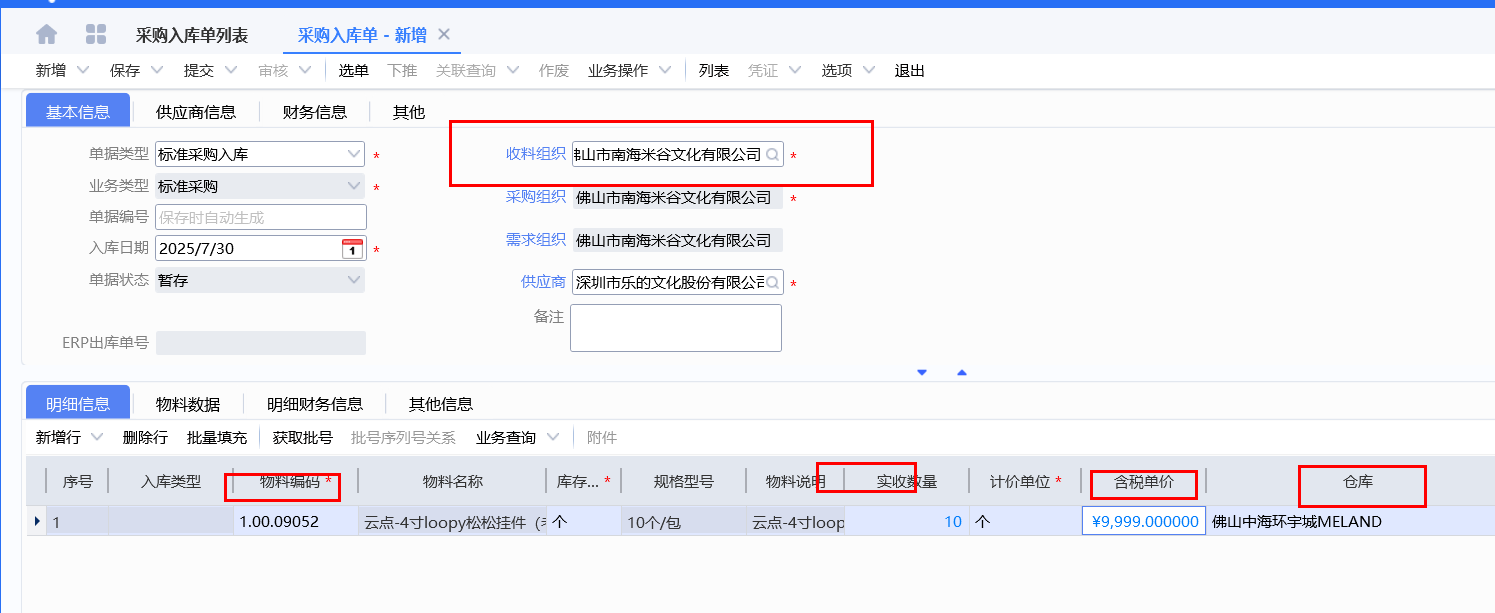
Task: Open the 业务操作 dropdown menu
Action: pos(664,71)
